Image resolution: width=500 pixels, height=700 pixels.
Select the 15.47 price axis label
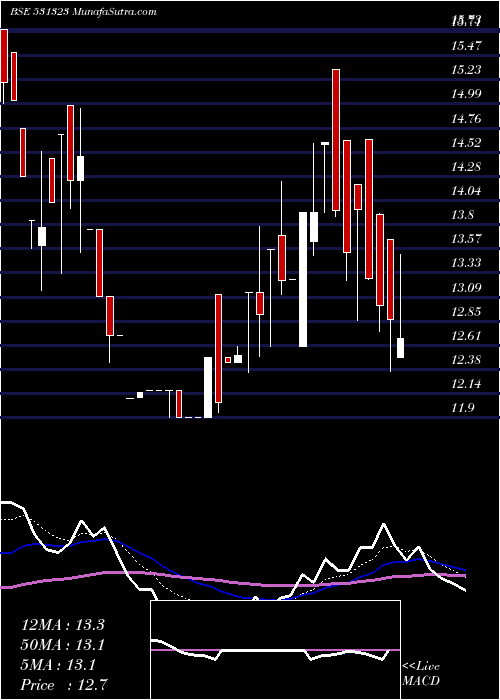[467, 46]
